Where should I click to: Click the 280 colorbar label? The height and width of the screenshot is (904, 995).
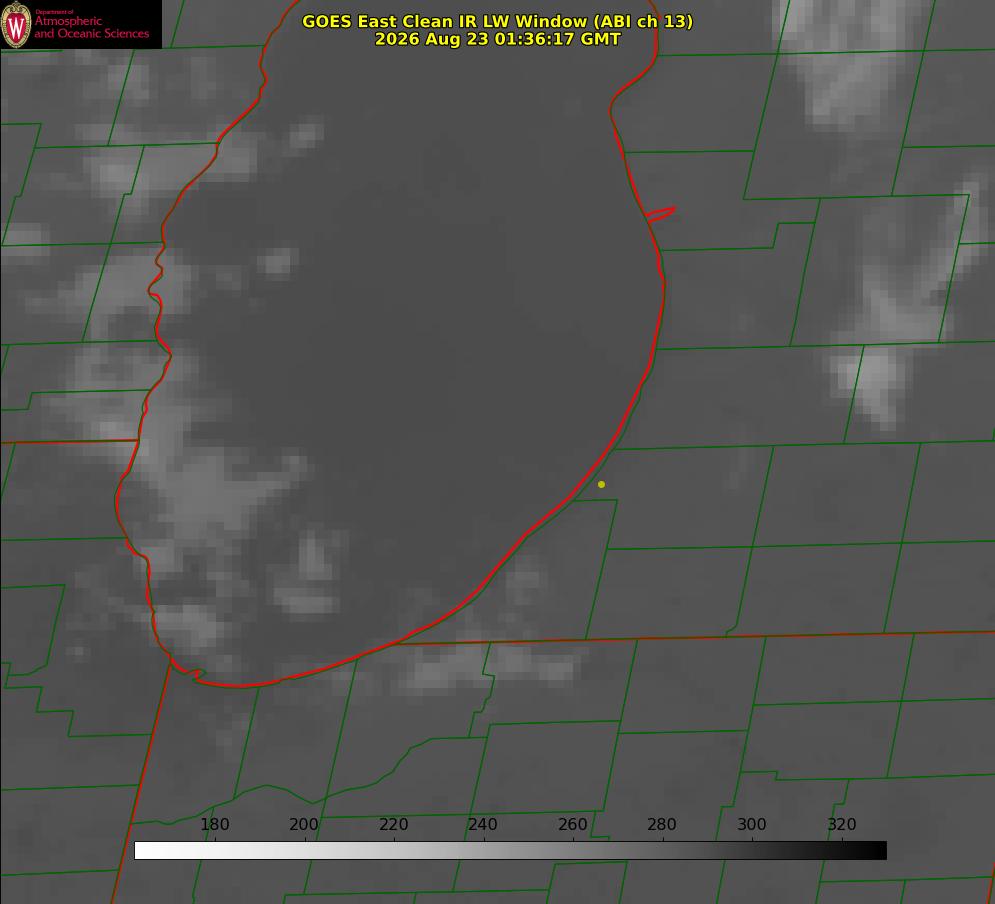pos(662,824)
